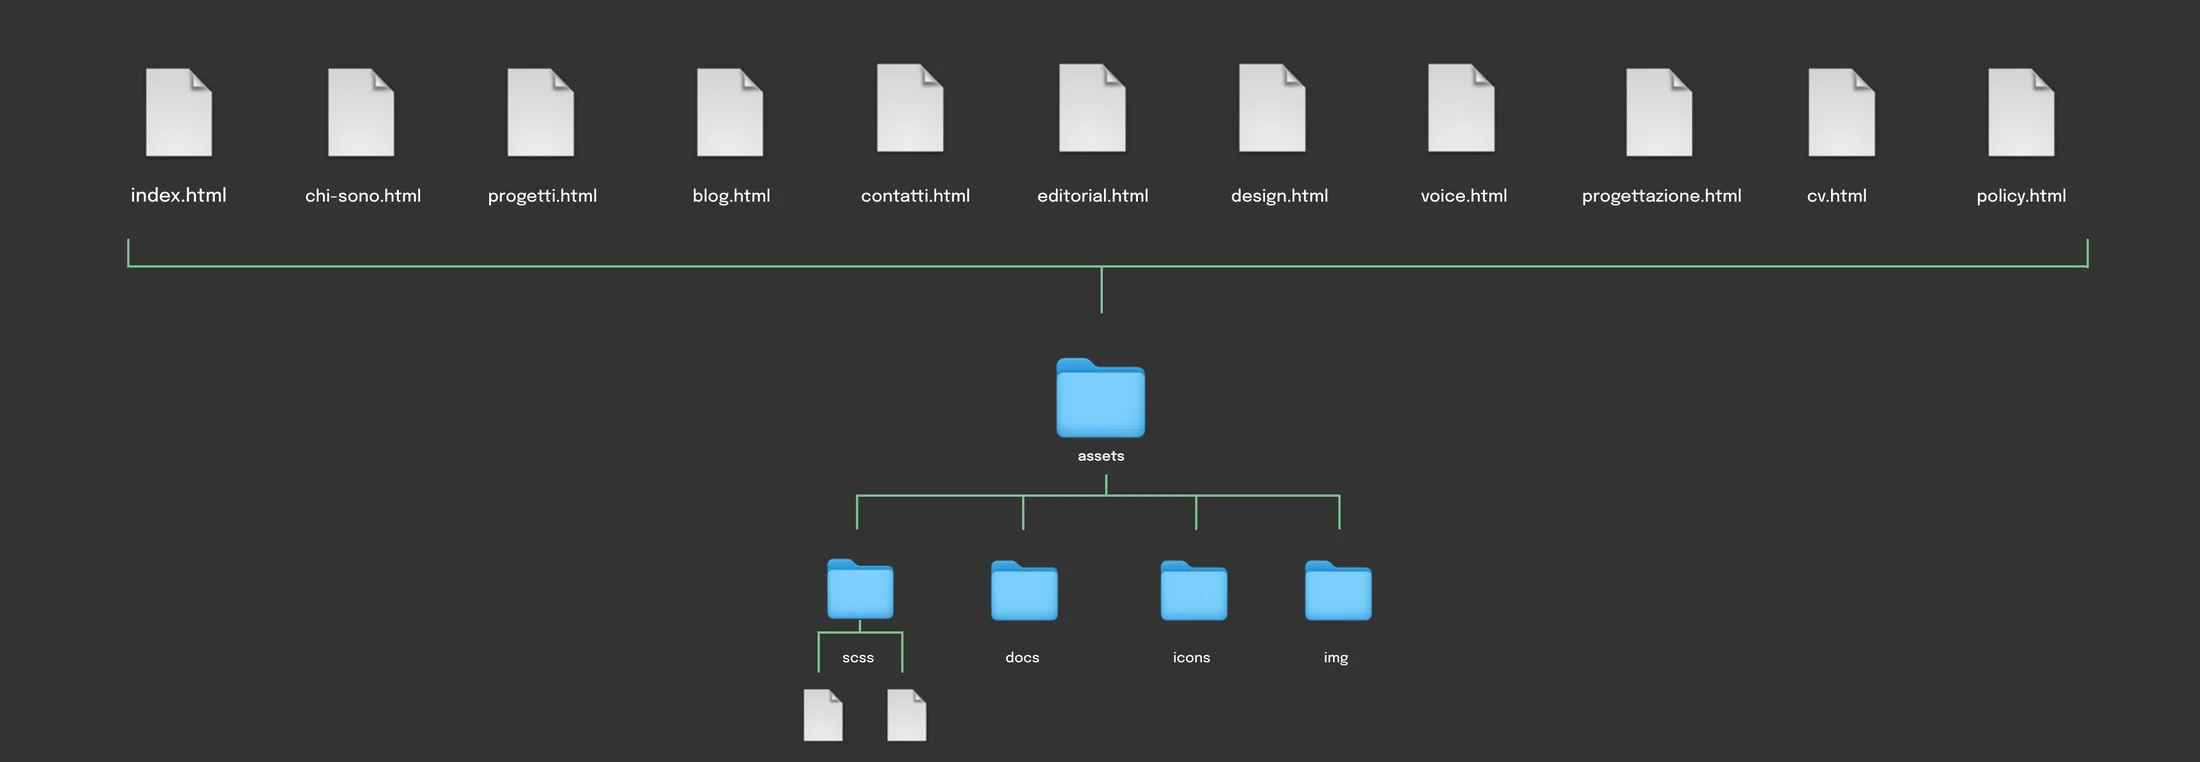Open the progetti.html file icon

(541, 113)
